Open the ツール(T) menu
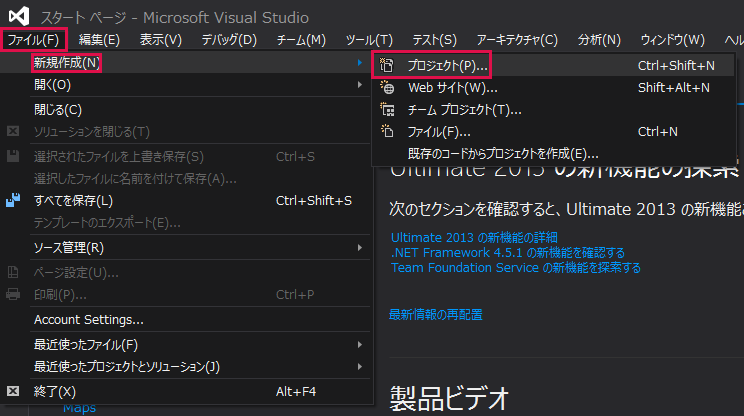The height and width of the screenshot is (416, 744). [369, 39]
